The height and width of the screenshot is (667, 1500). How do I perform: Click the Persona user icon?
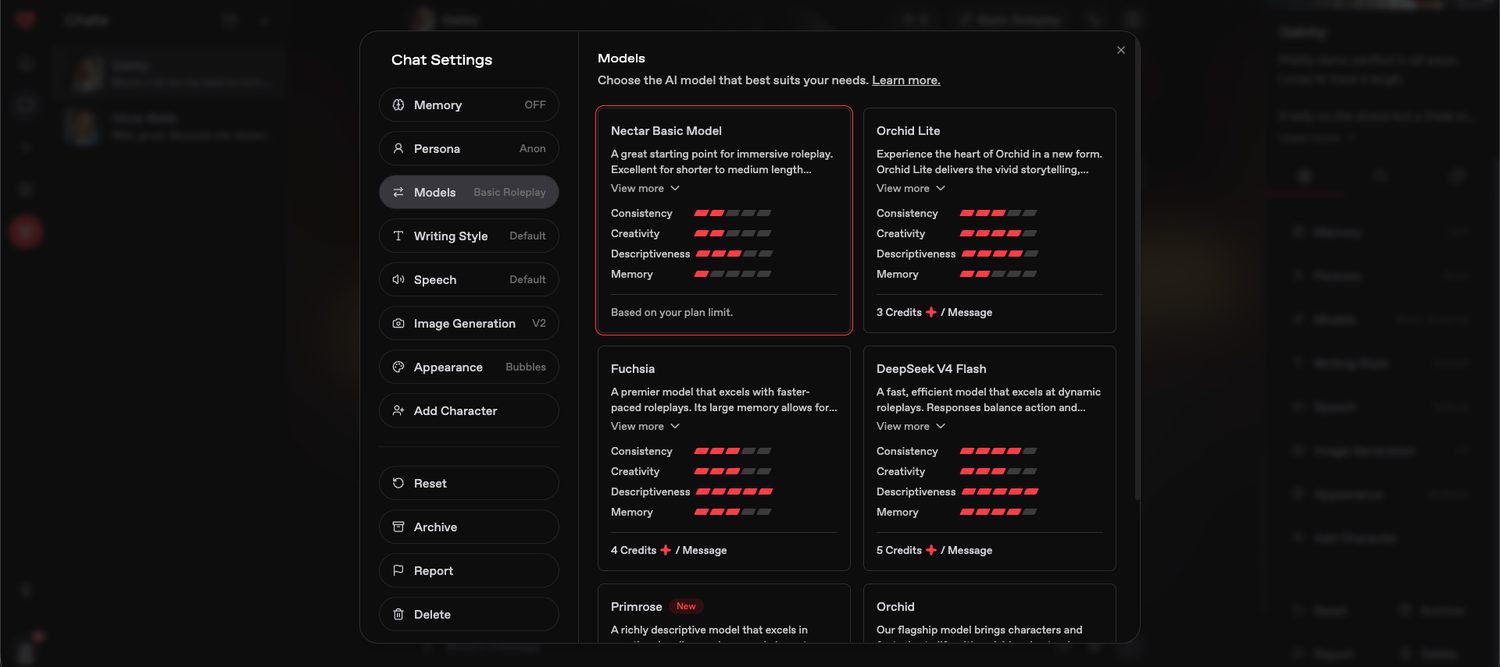[x=398, y=149]
